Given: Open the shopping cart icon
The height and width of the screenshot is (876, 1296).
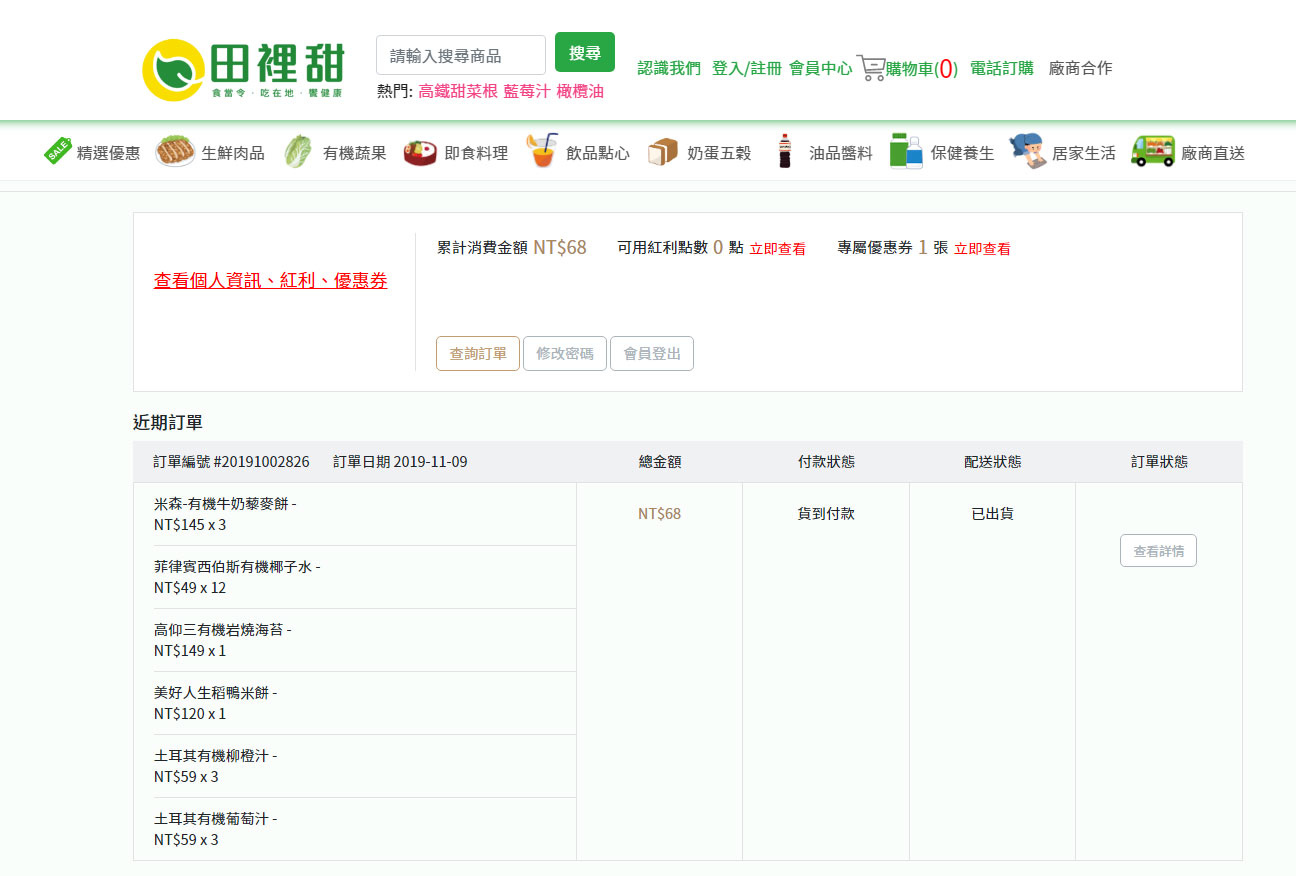Looking at the screenshot, I should (871, 67).
